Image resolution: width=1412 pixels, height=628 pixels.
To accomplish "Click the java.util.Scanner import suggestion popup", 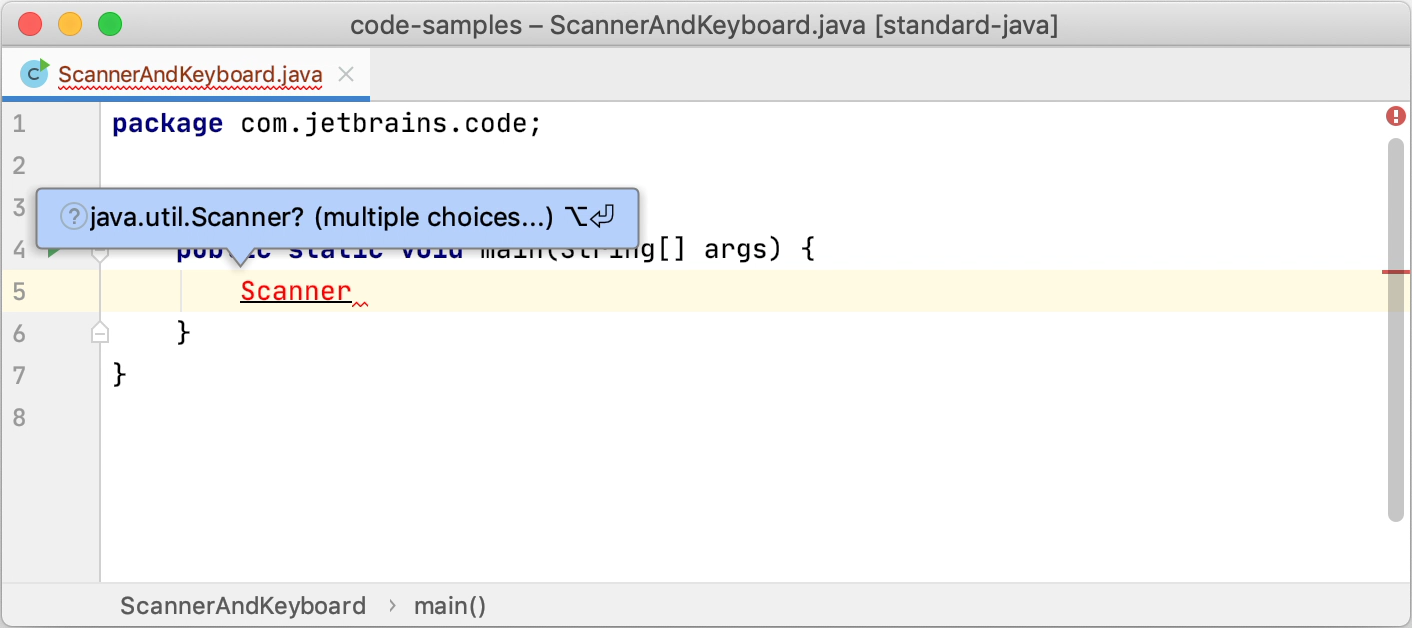I will 338,217.
